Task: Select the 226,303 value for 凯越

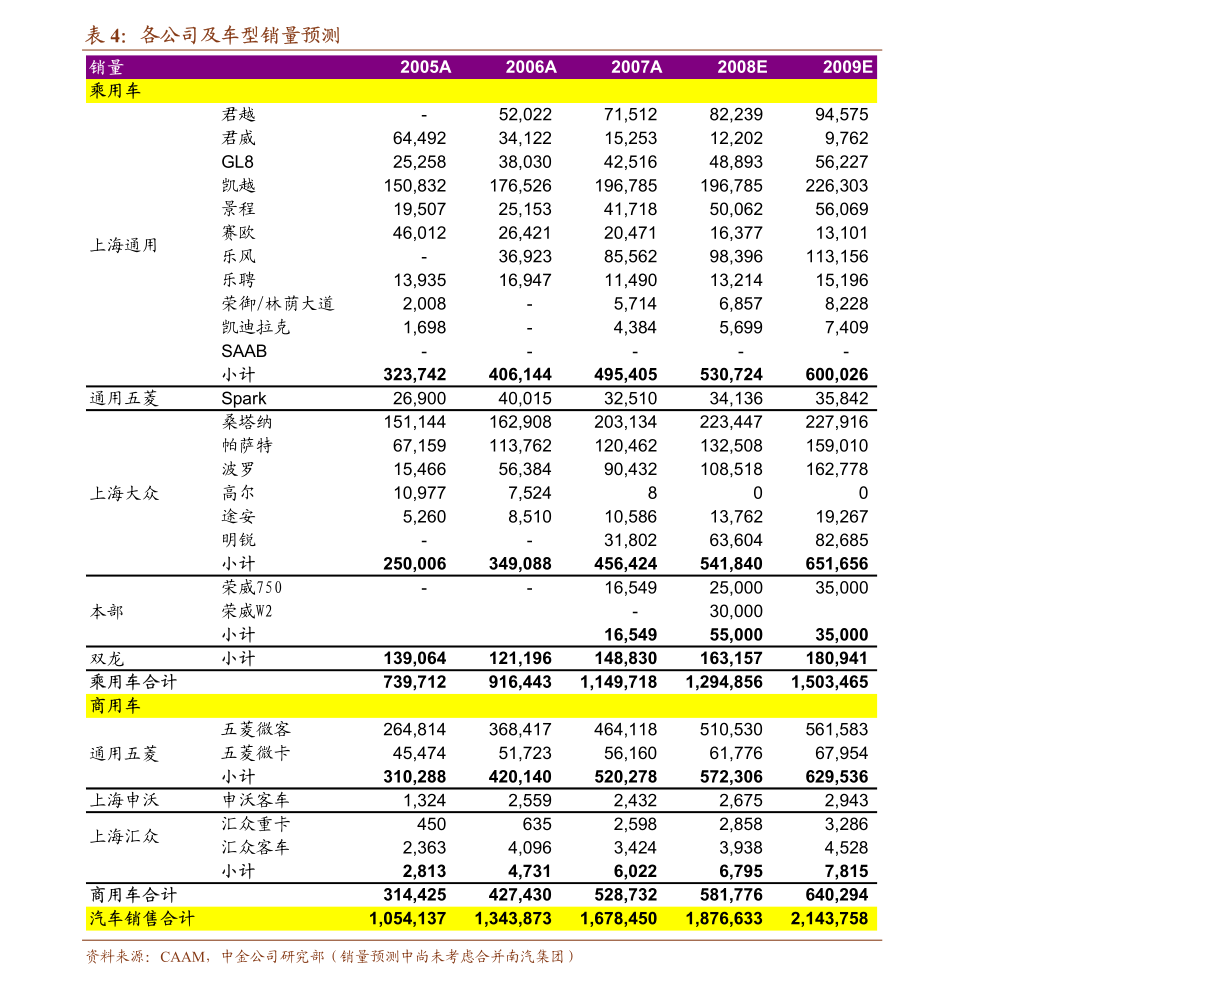Action: (837, 186)
